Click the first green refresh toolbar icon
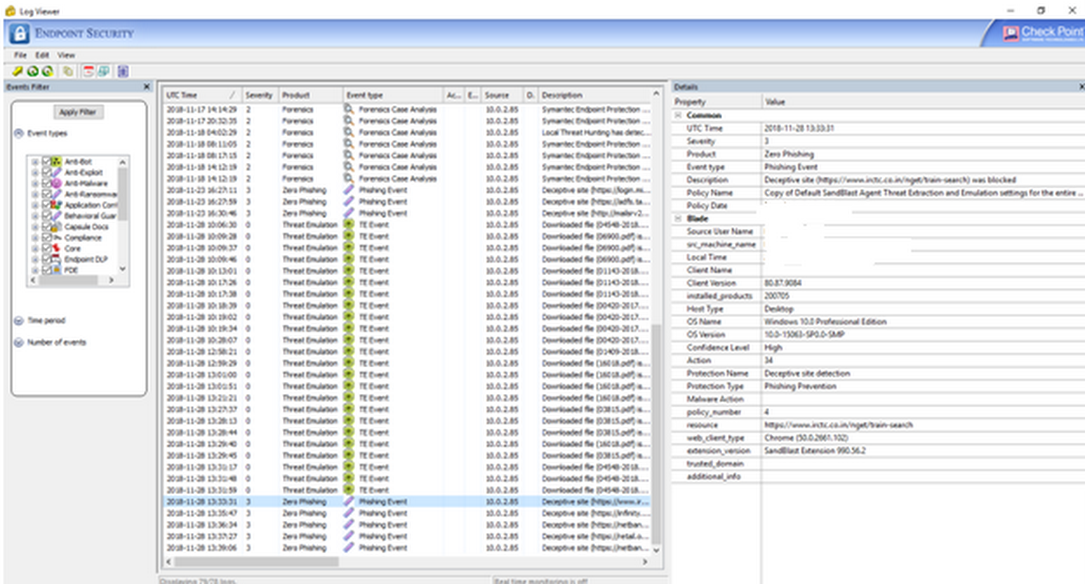 pyautogui.click(x=33, y=71)
